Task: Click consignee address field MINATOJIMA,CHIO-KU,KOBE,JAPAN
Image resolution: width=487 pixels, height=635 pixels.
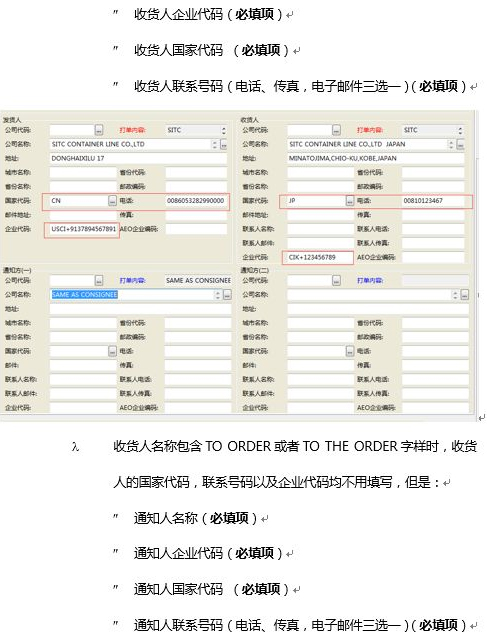Action: (376, 158)
